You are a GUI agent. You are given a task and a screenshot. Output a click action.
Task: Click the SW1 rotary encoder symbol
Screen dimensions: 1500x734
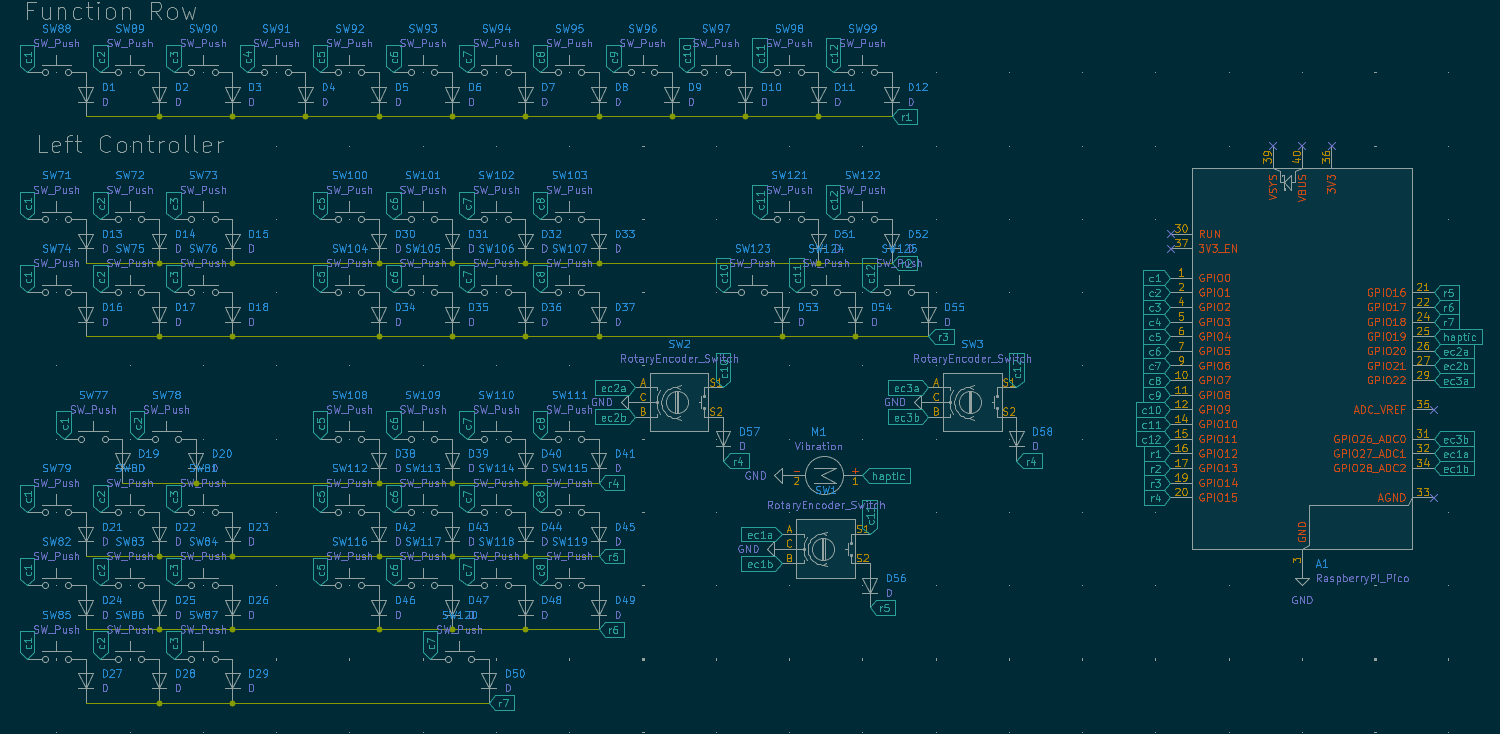[x=825, y=549]
